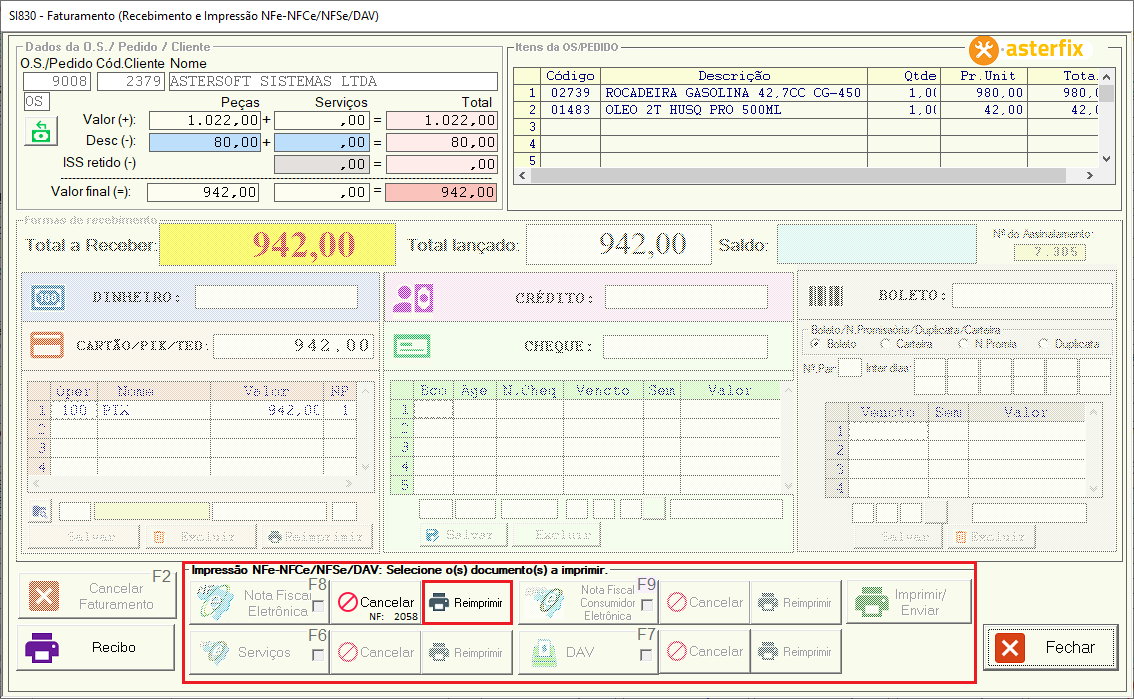Click Reimprimir under the card payments grid
The height and width of the screenshot is (699, 1134).
316,536
